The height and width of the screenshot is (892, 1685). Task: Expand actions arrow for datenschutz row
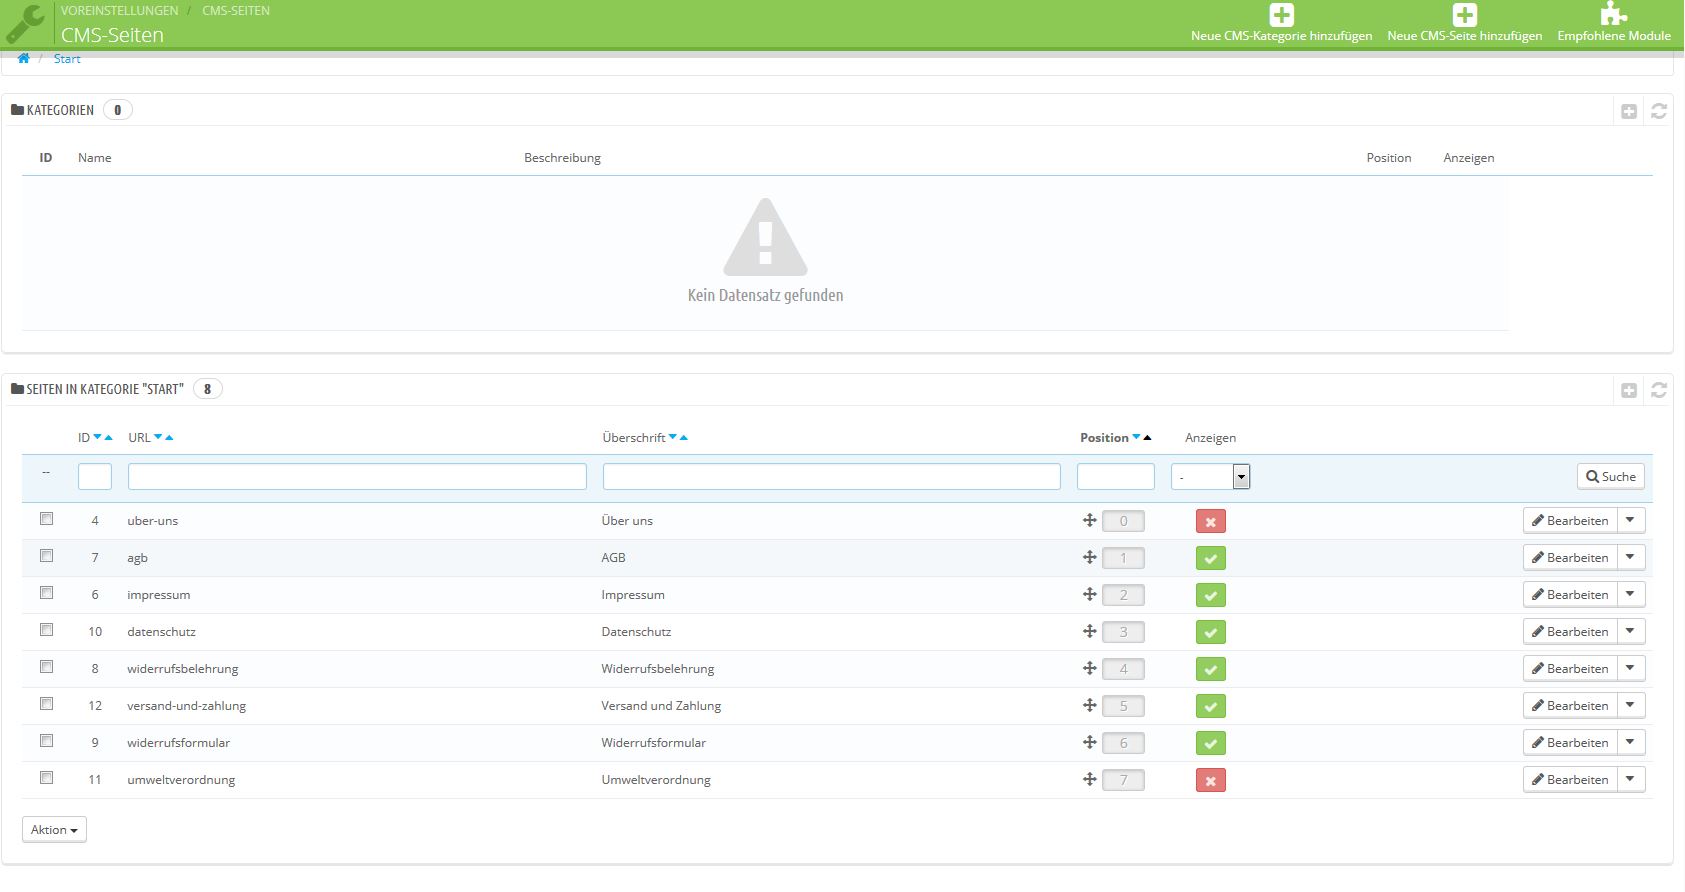tap(1630, 631)
